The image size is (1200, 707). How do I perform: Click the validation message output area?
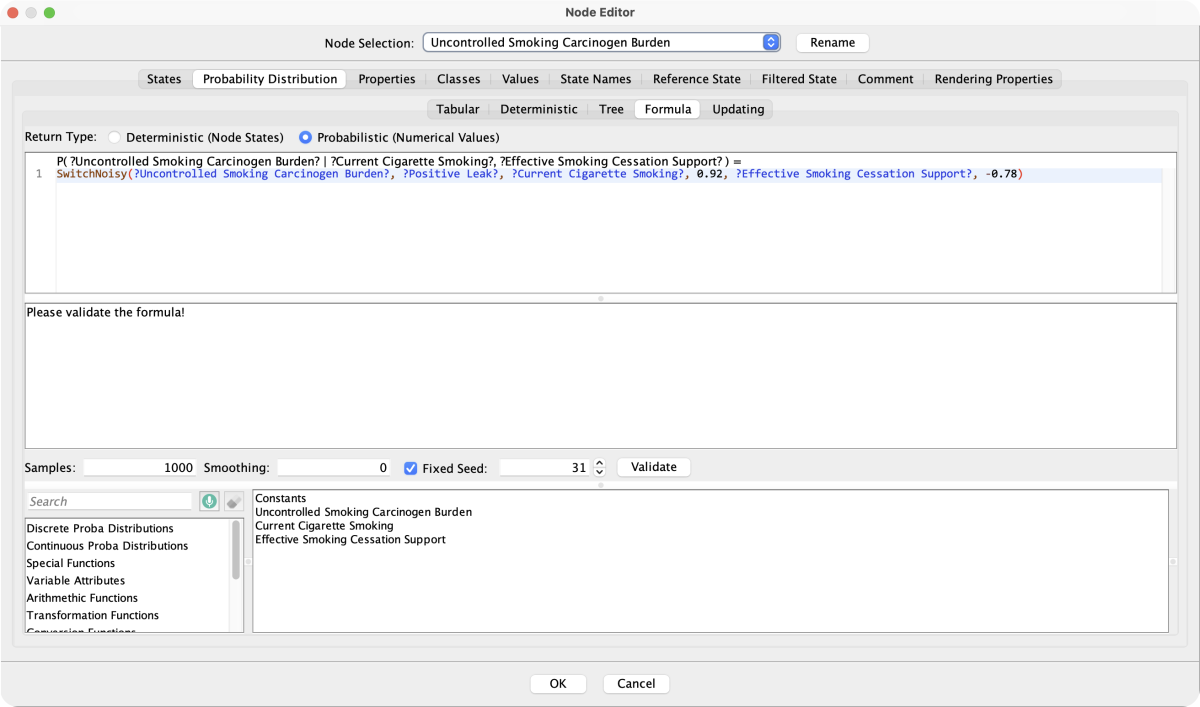[x=600, y=376]
